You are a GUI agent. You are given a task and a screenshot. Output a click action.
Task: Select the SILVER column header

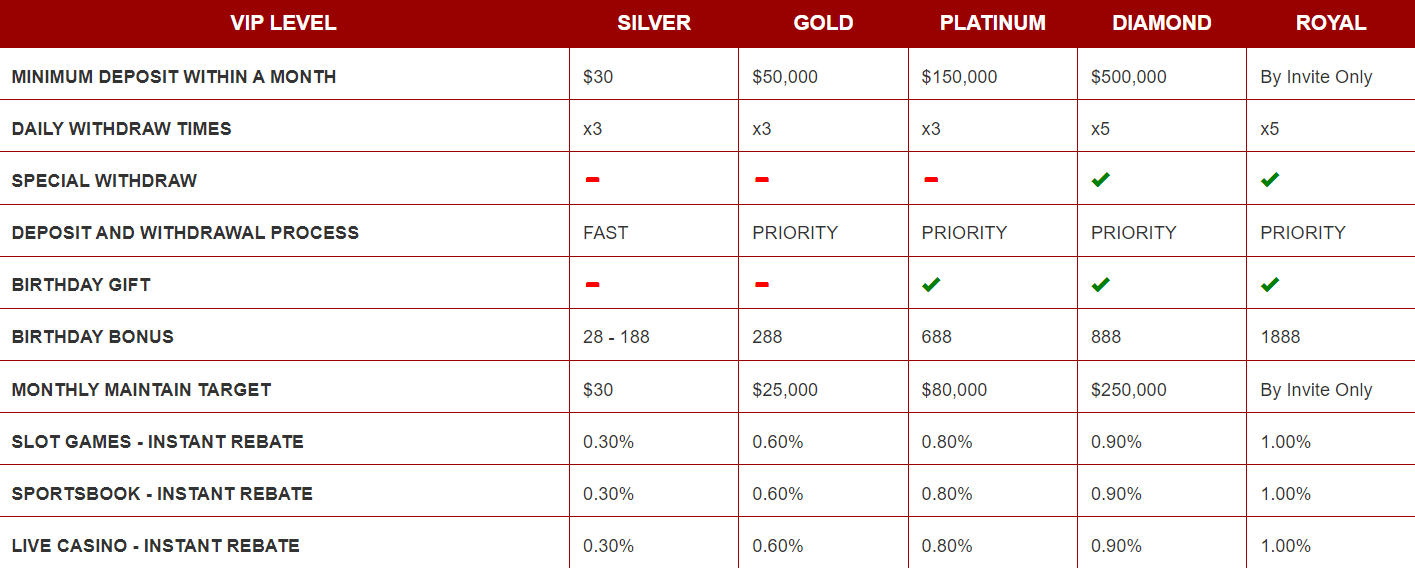click(654, 23)
